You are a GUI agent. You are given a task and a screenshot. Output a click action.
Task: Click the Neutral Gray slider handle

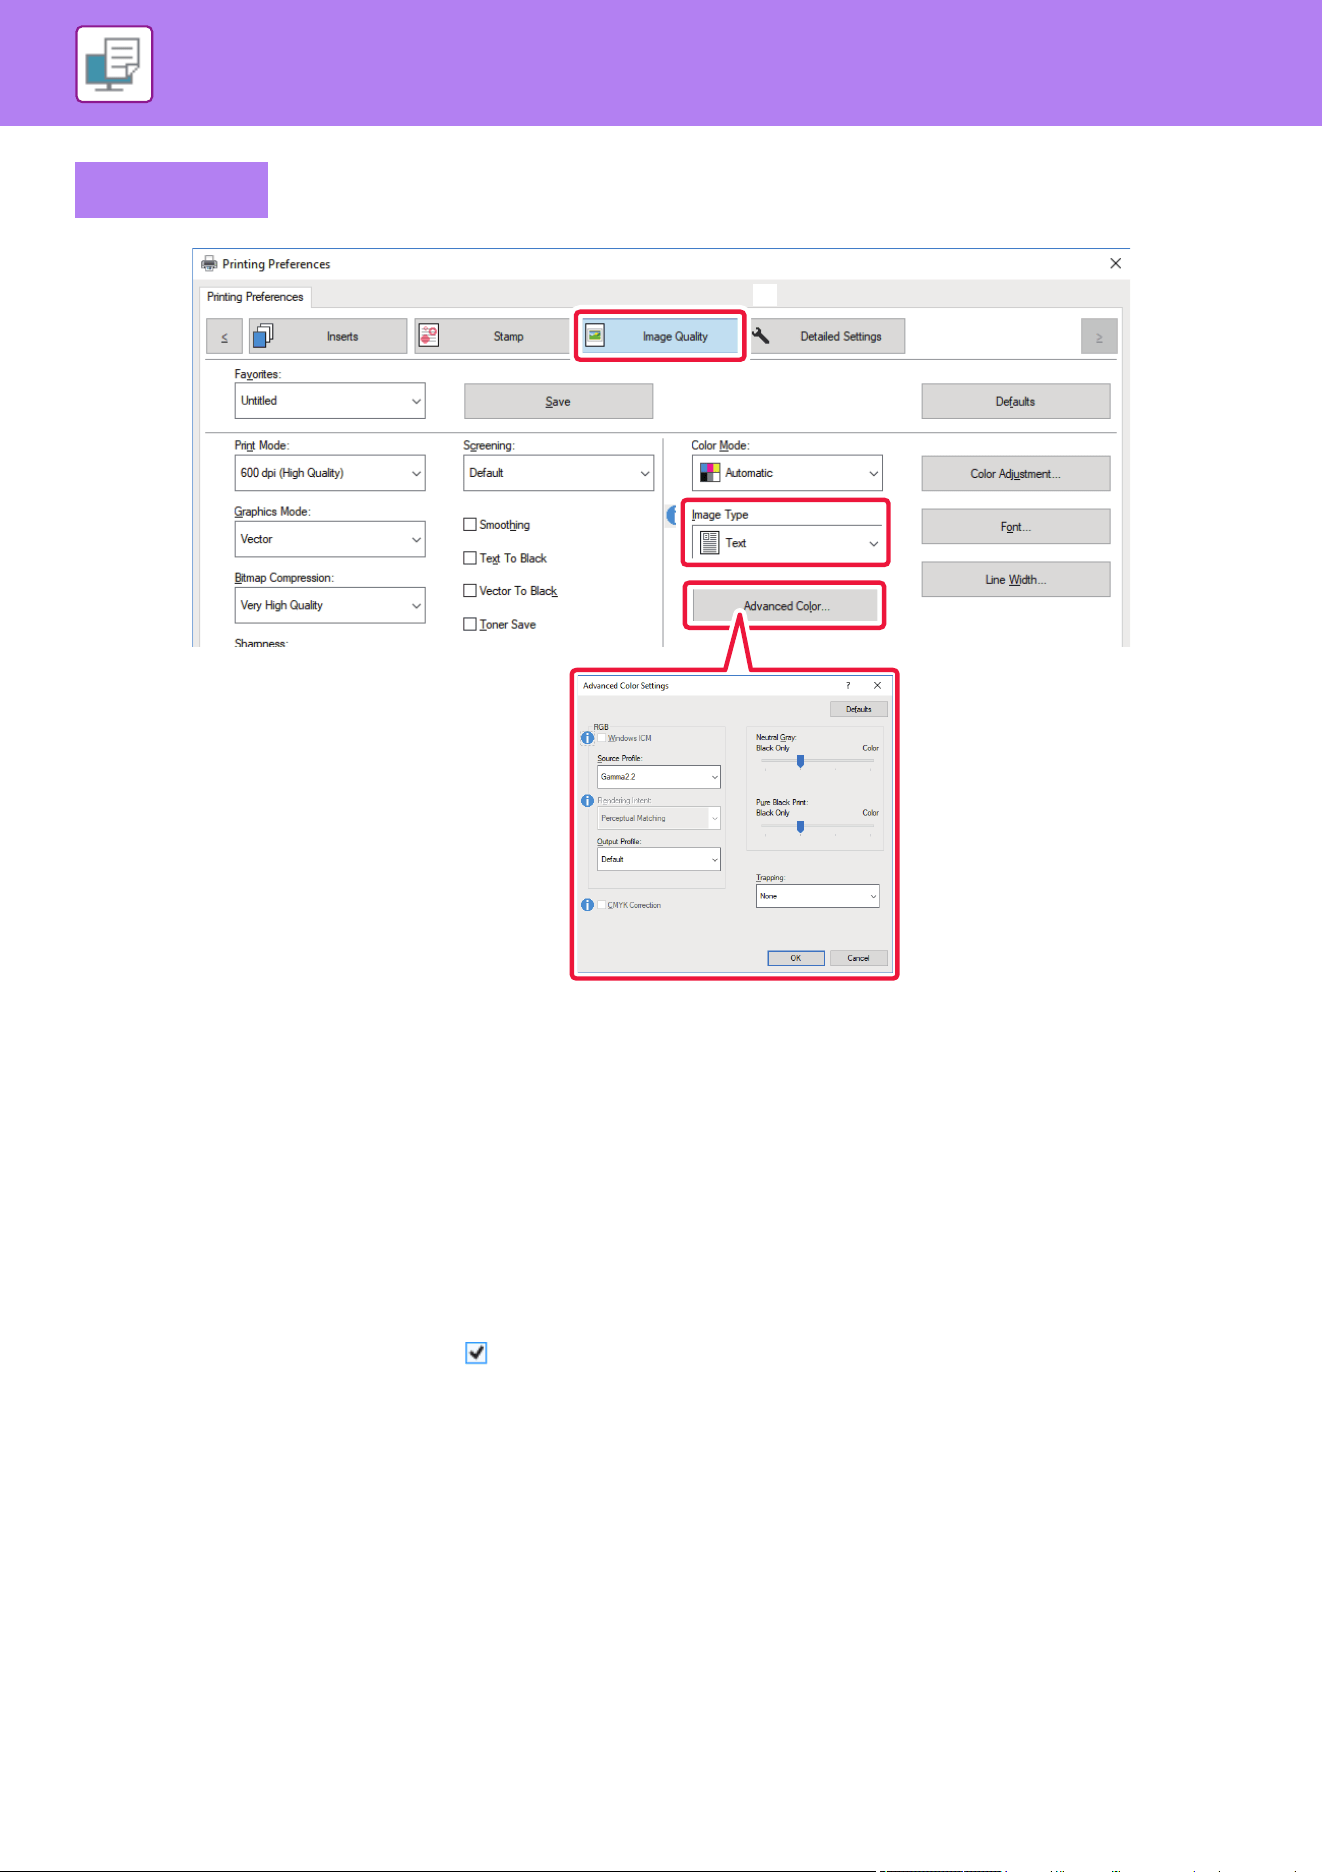[x=800, y=761]
